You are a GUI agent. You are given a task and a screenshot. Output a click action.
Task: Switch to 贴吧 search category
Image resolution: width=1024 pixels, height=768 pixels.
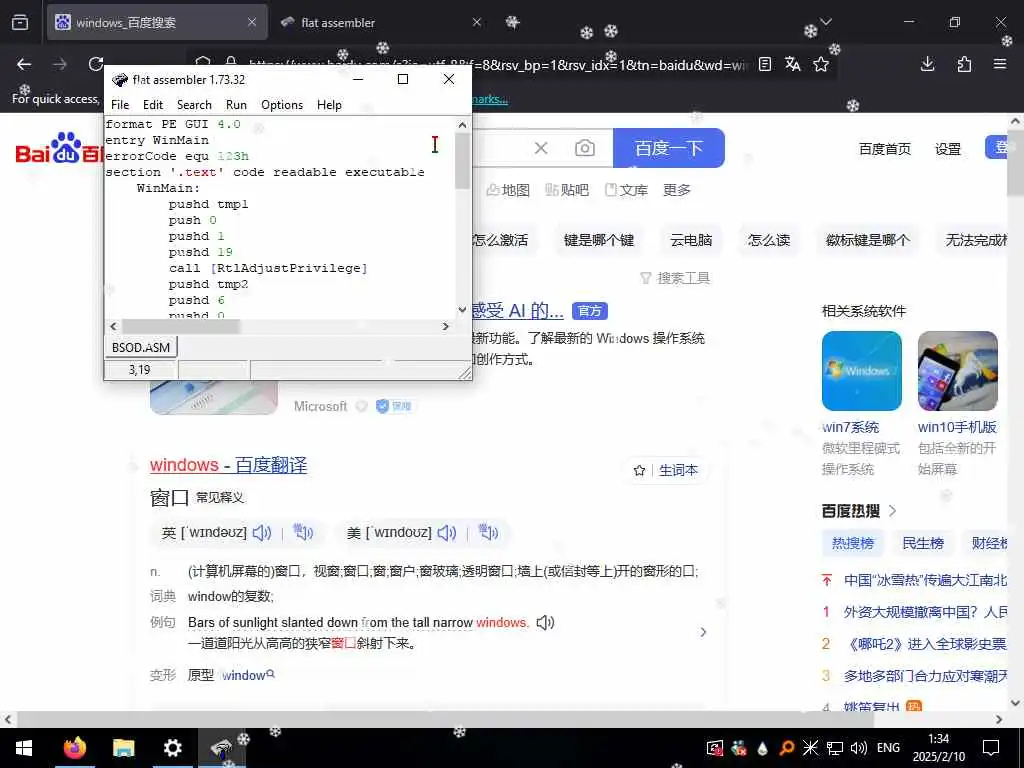[567, 190]
